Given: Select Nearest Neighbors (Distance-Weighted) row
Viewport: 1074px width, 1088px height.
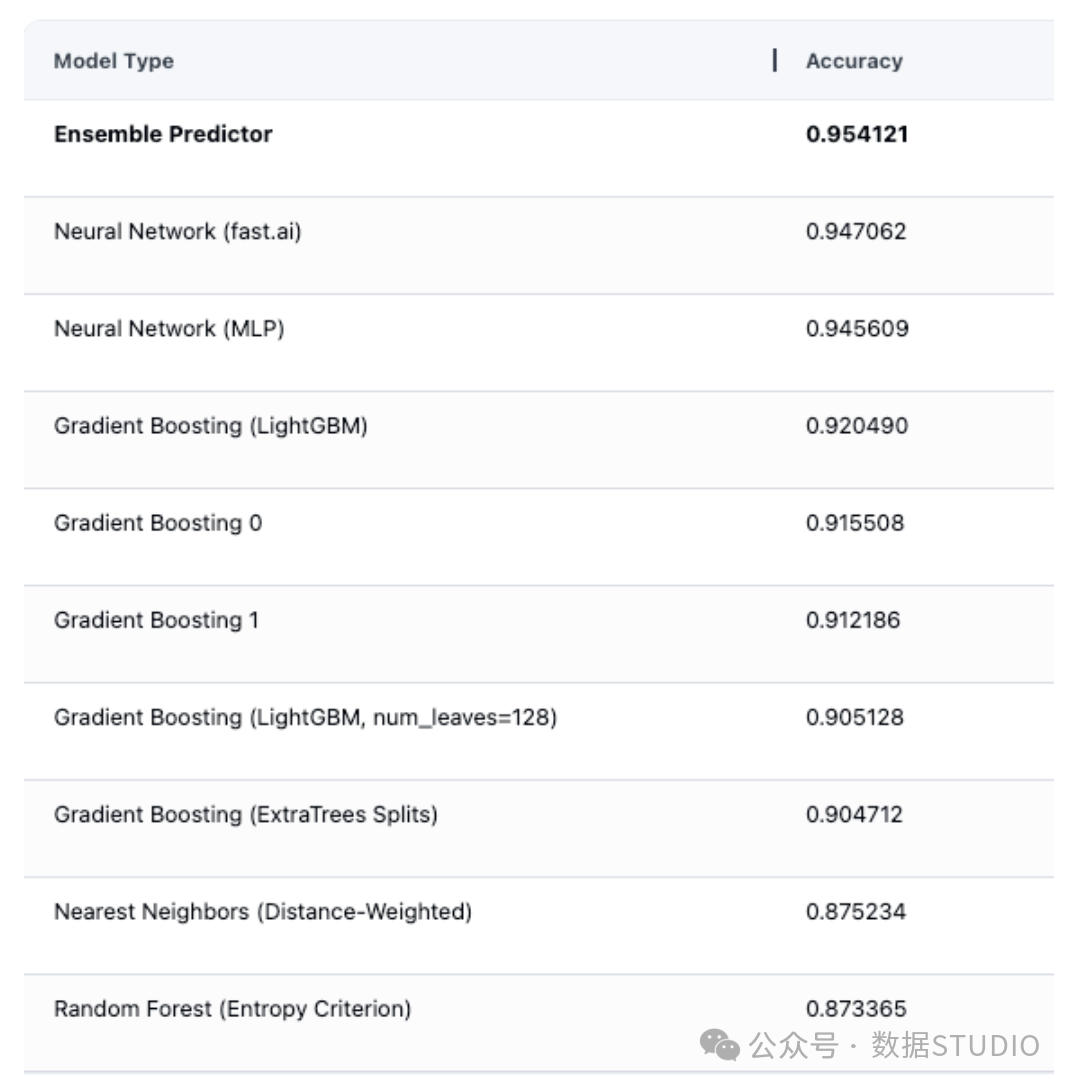Looking at the screenshot, I should point(539,926).
